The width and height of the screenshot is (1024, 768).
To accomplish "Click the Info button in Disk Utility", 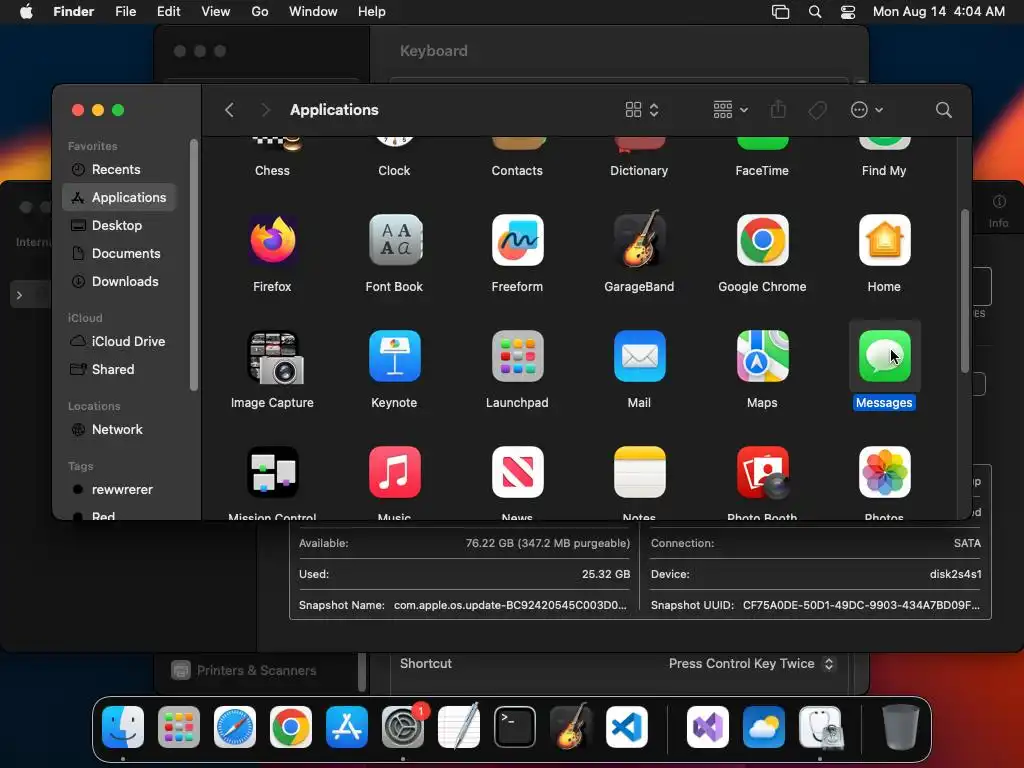I will [x=998, y=210].
